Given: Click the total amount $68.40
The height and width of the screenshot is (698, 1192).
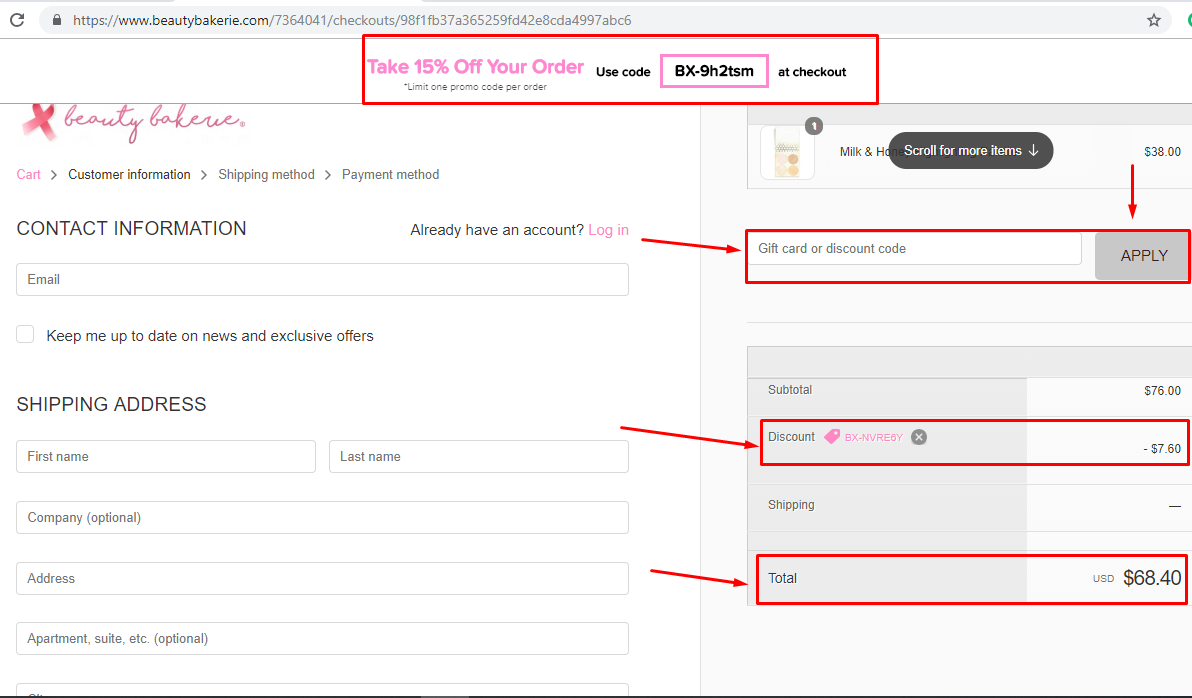Looking at the screenshot, I should click(1152, 578).
